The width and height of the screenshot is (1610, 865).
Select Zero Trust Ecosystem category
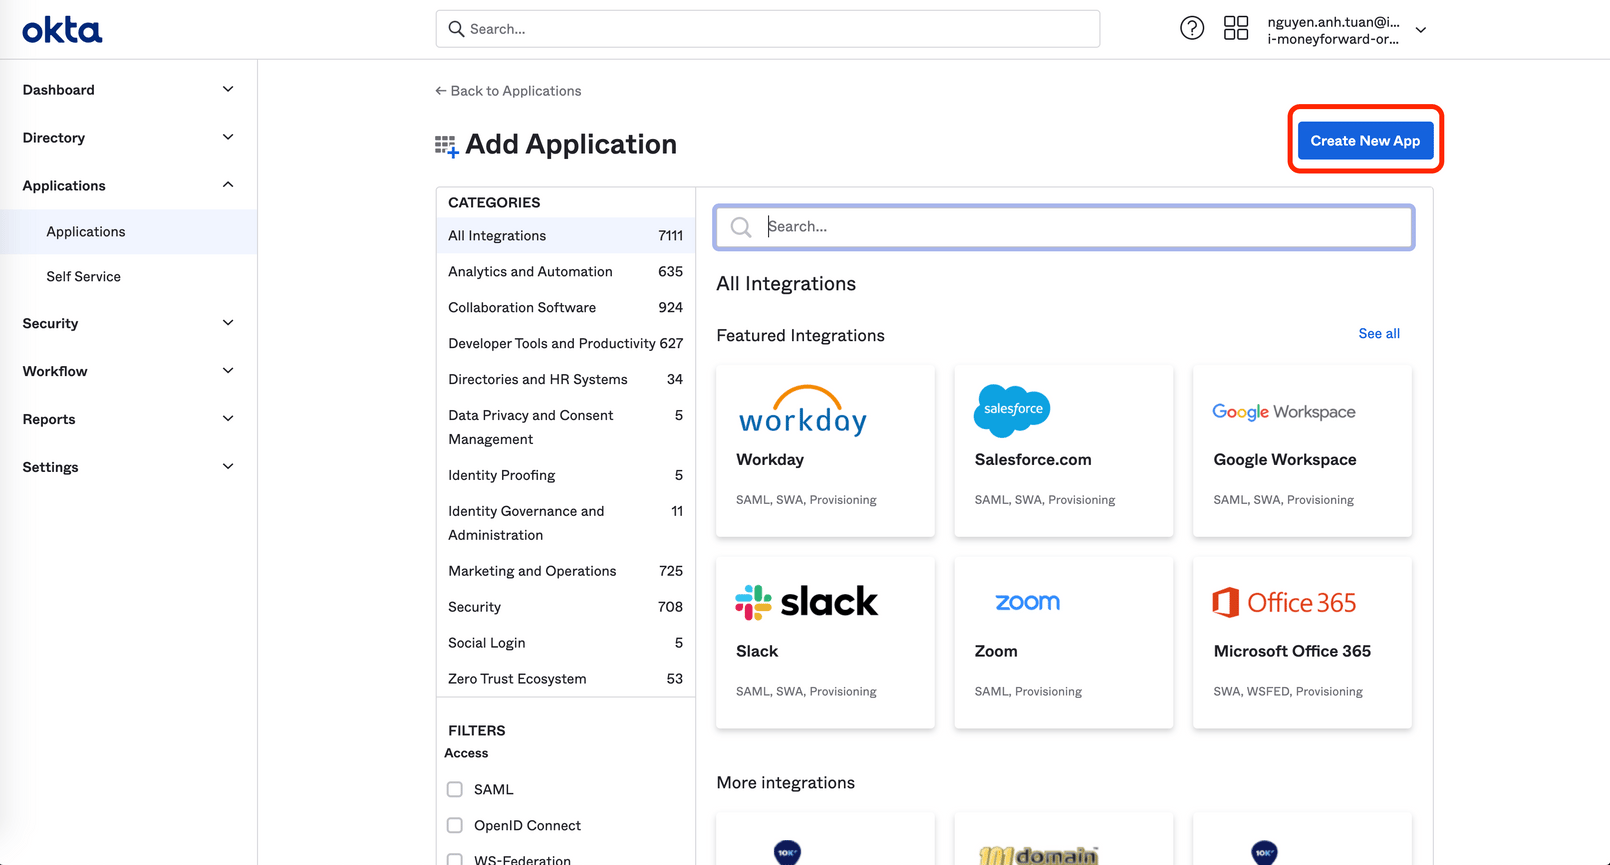(565, 679)
